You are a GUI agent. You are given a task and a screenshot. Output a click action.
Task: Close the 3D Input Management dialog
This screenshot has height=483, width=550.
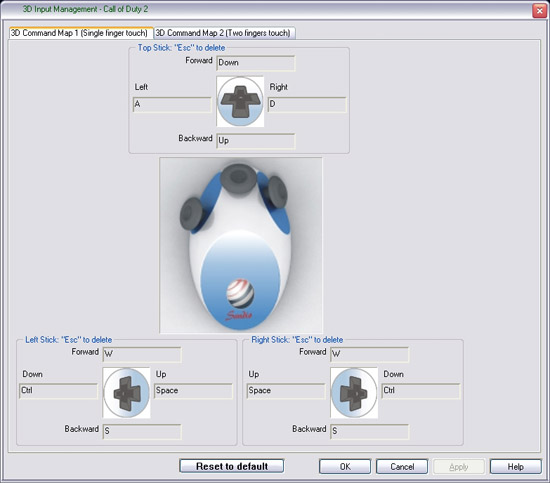(539, 11)
